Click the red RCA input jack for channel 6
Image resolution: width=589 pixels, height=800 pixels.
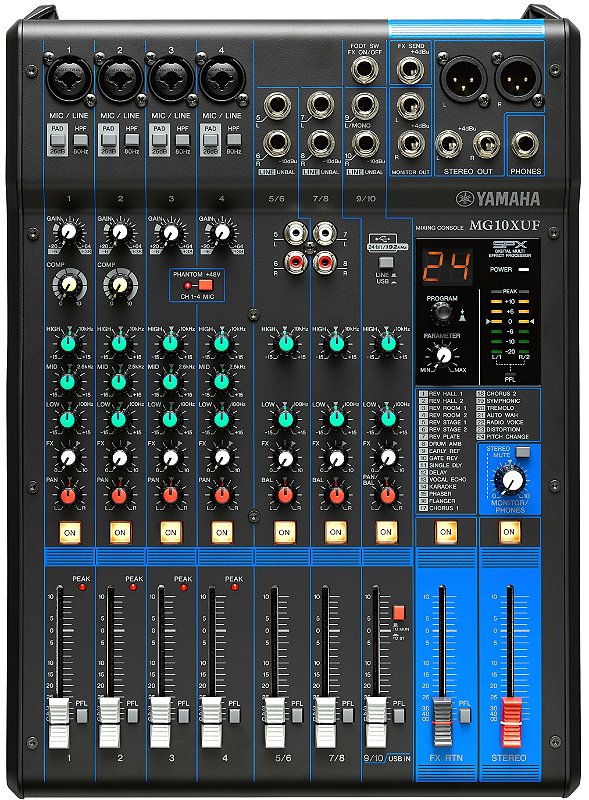pyautogui.click(x=296, y=261)
